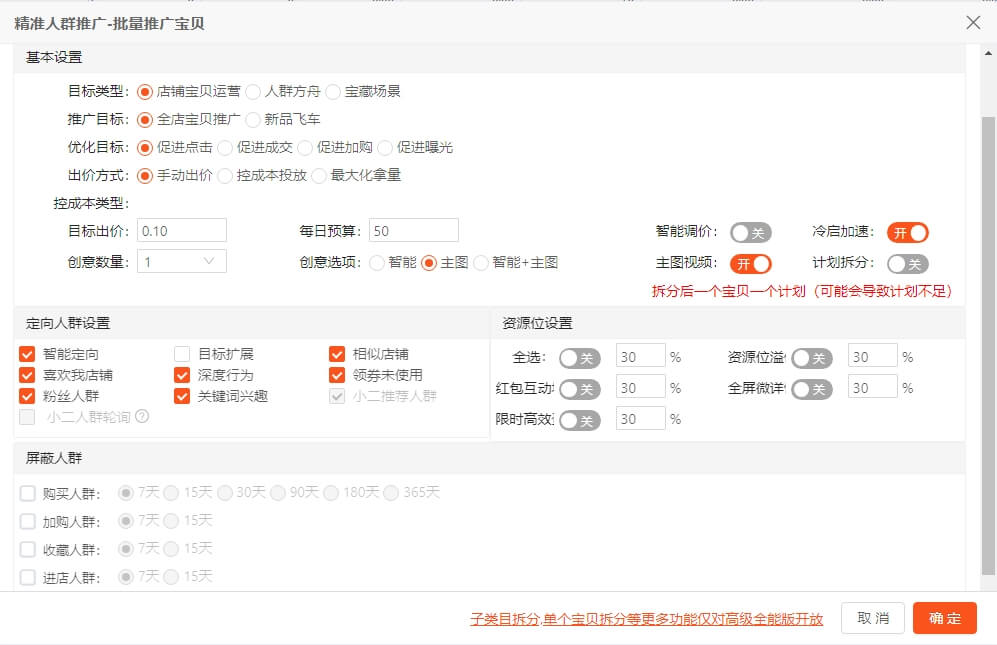Screen dimensions: 997x645
Task: Toggle the 红包互动 switch
Action: 580,389
